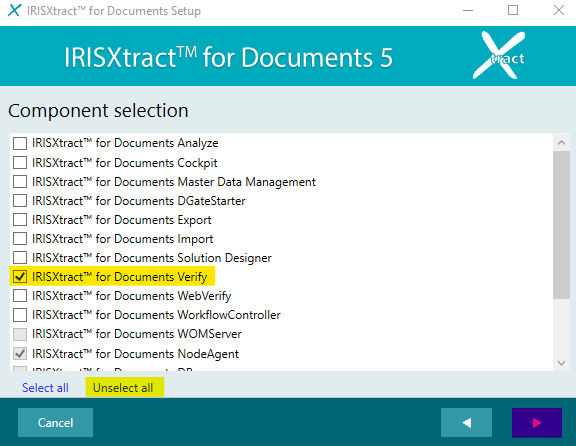Click the Unselect all link
The height and width of the screenshot is (446, 576).
pos(123,388)
